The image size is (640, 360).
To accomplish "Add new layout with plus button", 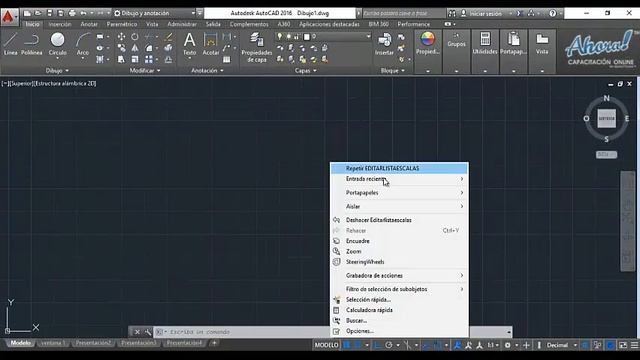I will [x=214, y=343].
